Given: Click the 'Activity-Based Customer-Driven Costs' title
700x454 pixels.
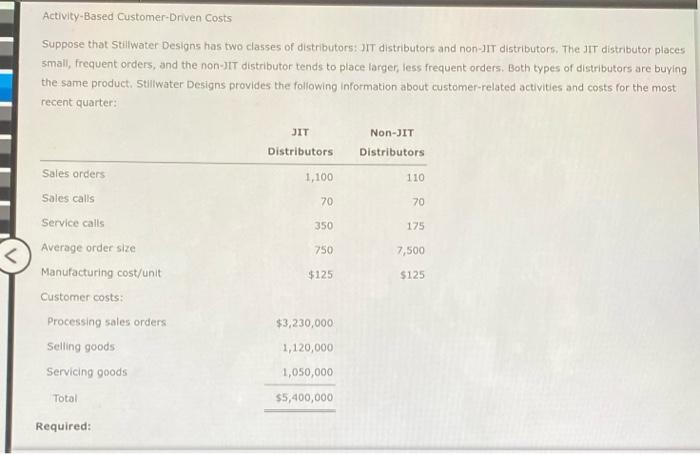Looking at the screenshot, I should 137,17.
